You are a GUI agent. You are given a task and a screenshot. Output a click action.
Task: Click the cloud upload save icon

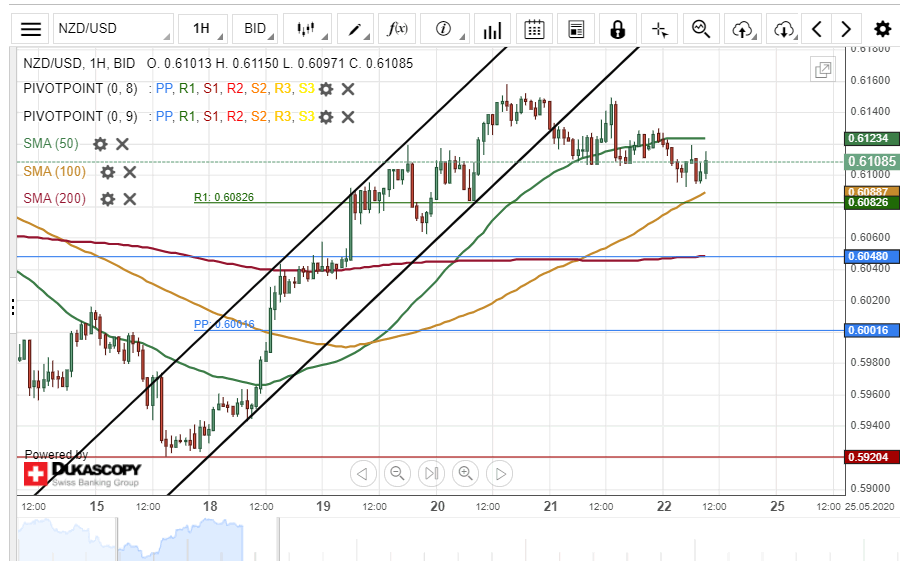[742, 29]
